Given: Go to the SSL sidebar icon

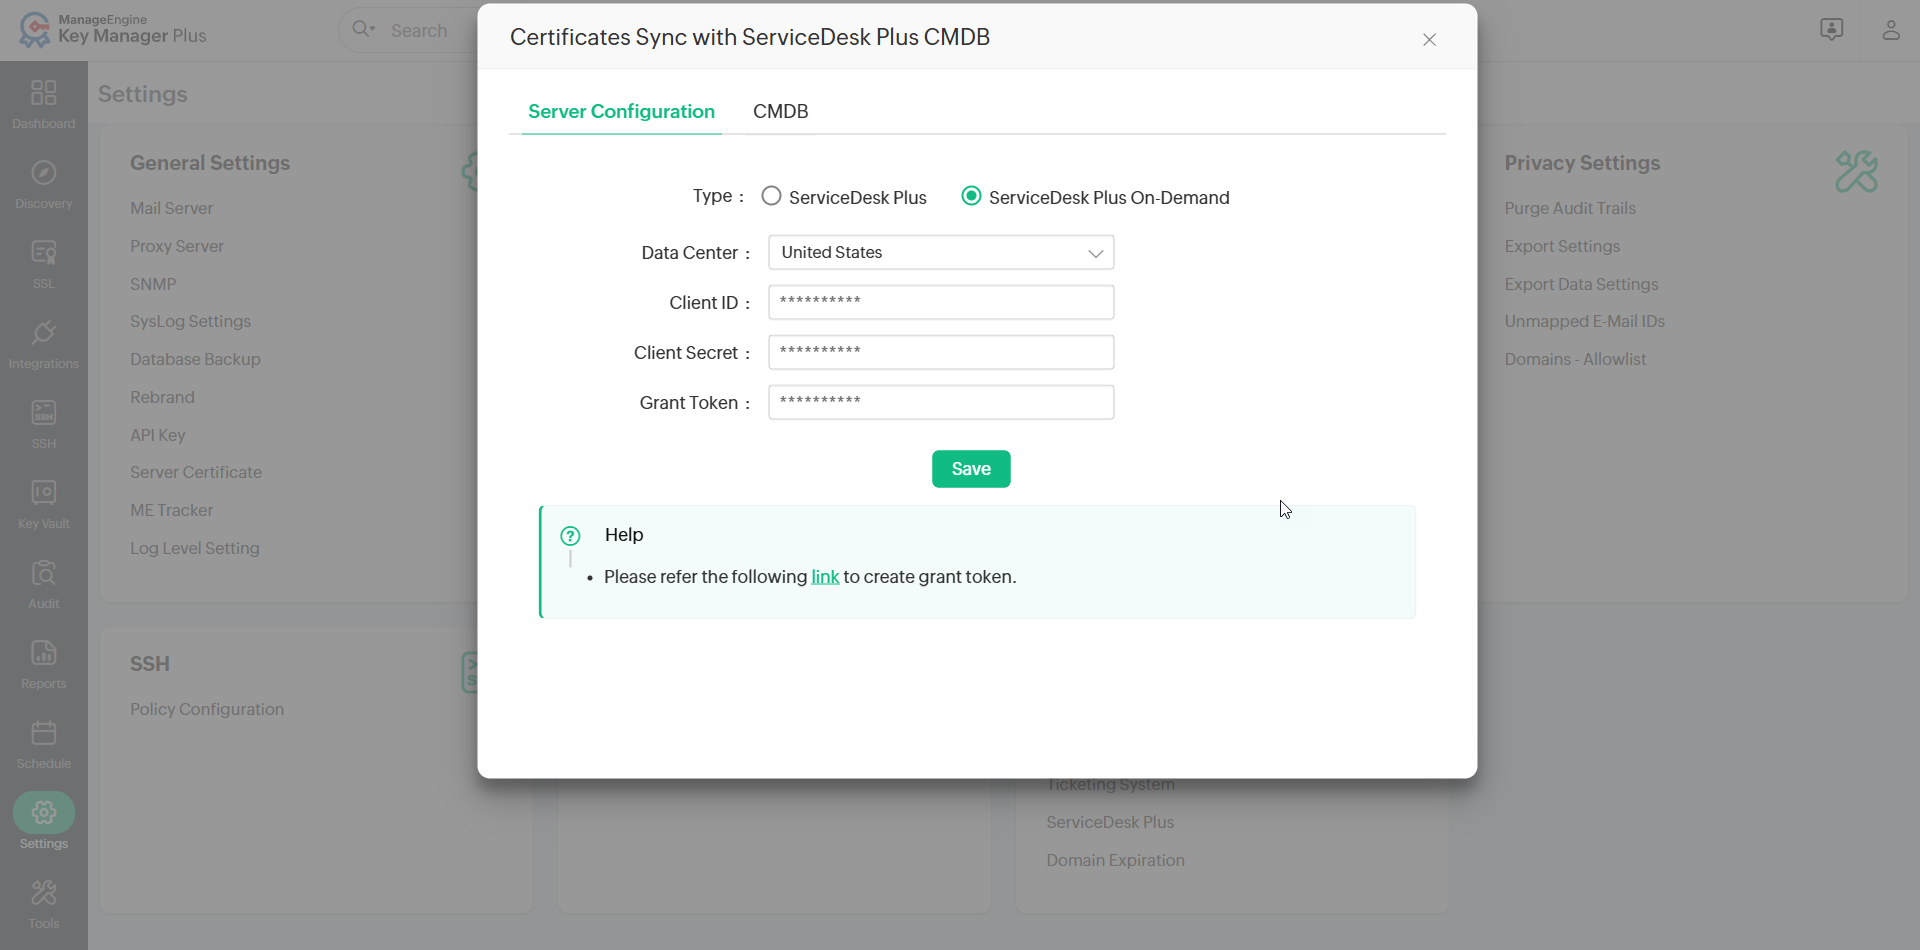Looking at the screenshot, I should pos(44,253).
